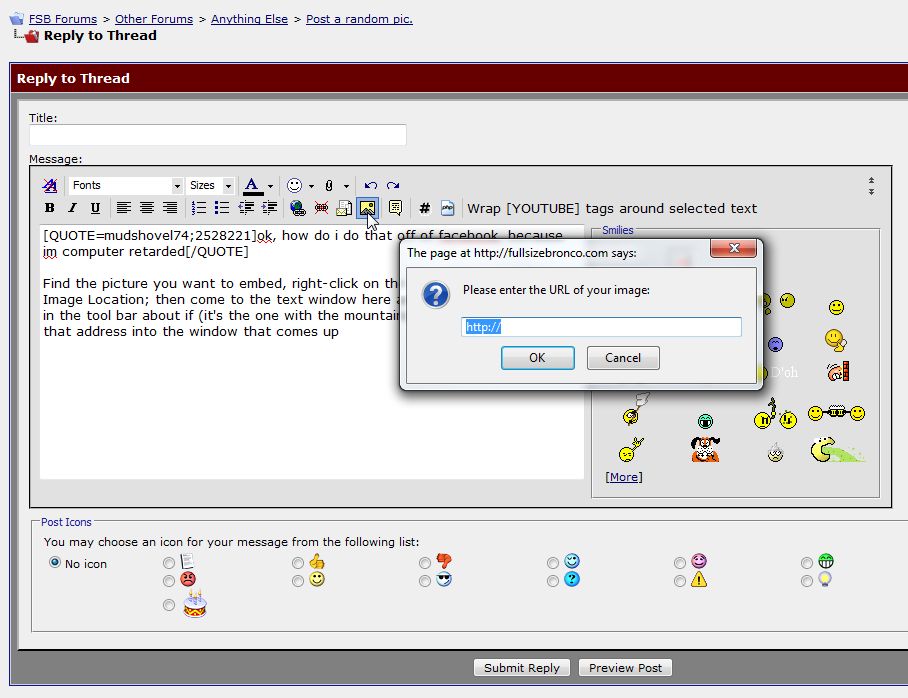The image size is (908, 698).
Task: Click the Undo arrow icon
Action: coord(370,185)
